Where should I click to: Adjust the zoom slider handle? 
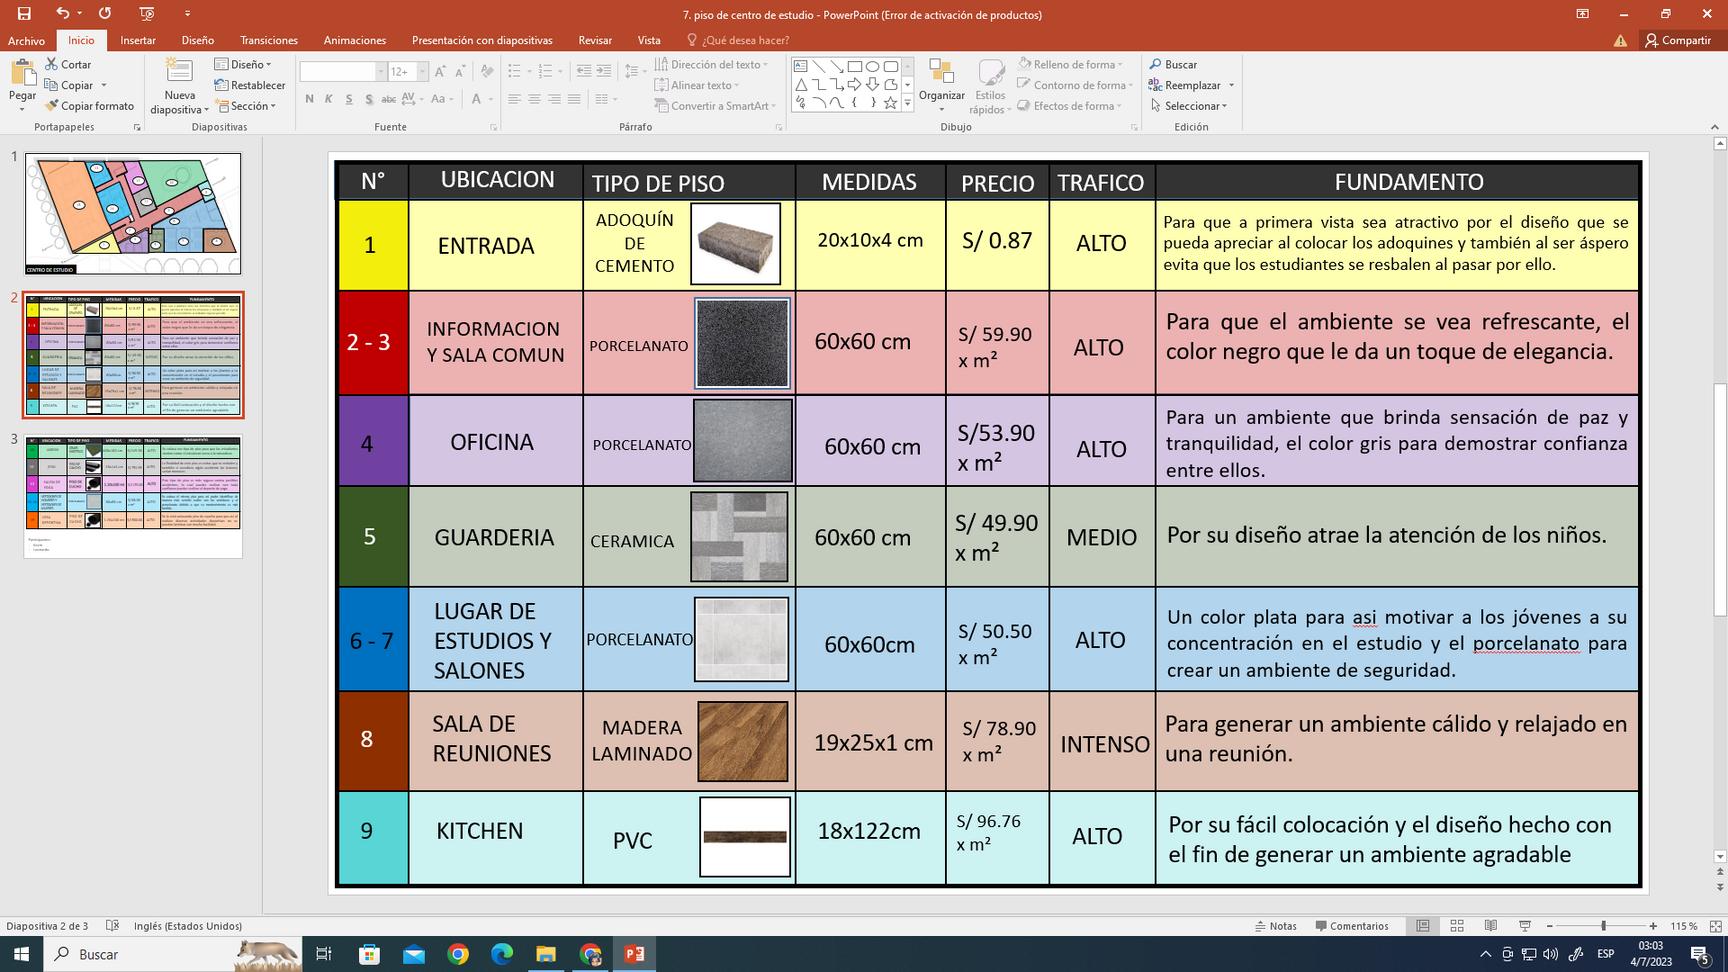click(1603, 926)
